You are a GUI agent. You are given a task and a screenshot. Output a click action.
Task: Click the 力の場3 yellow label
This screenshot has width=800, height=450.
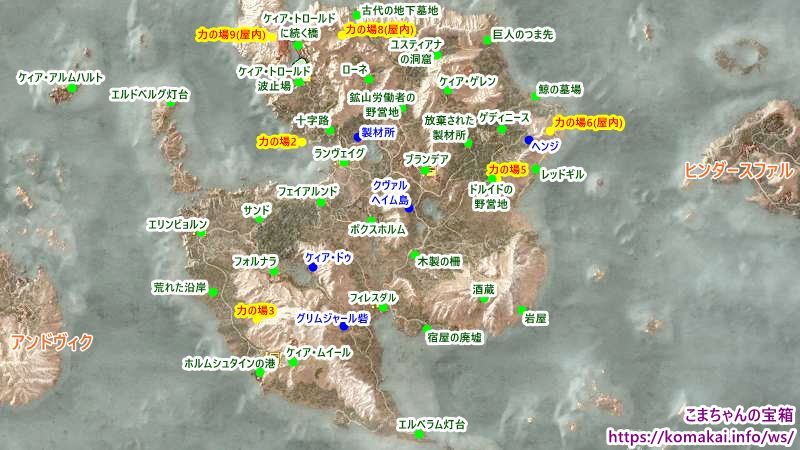(256, 311)
